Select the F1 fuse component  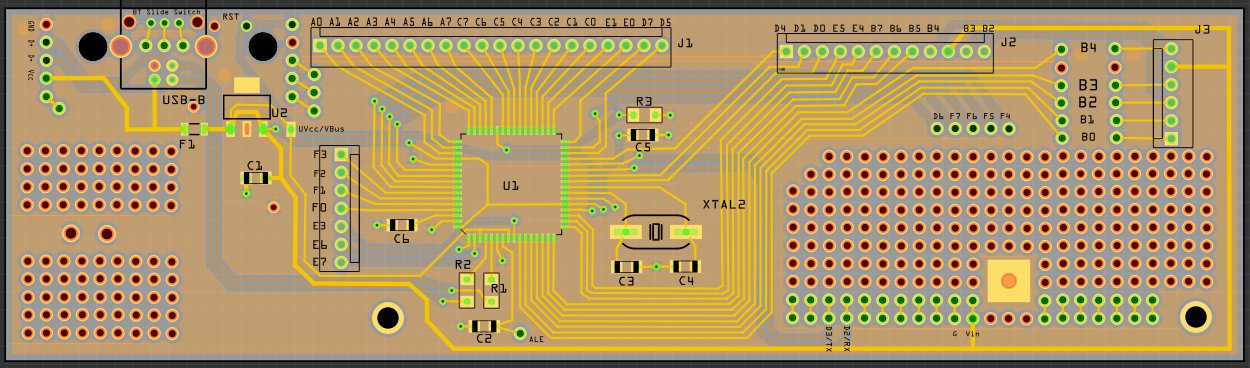(194, 129)
